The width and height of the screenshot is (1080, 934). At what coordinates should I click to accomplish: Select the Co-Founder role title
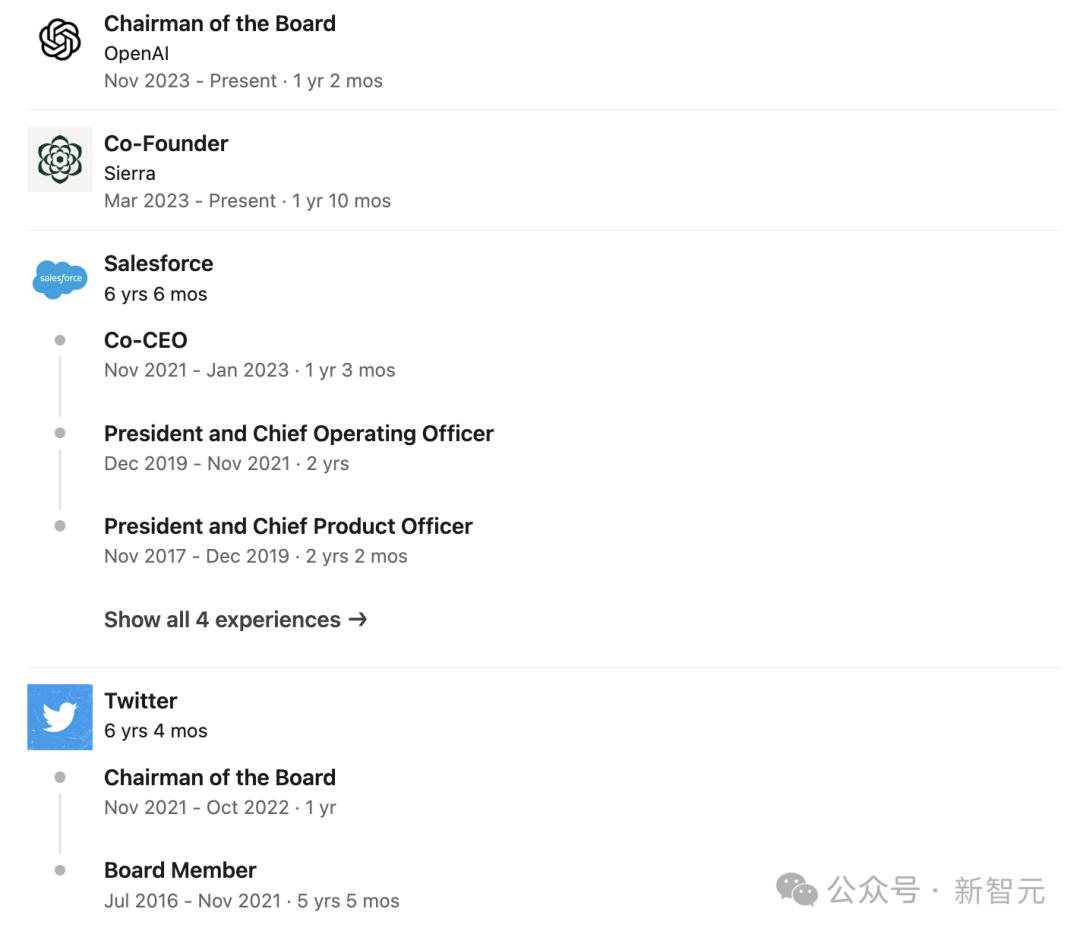click(x=166, y=144)
